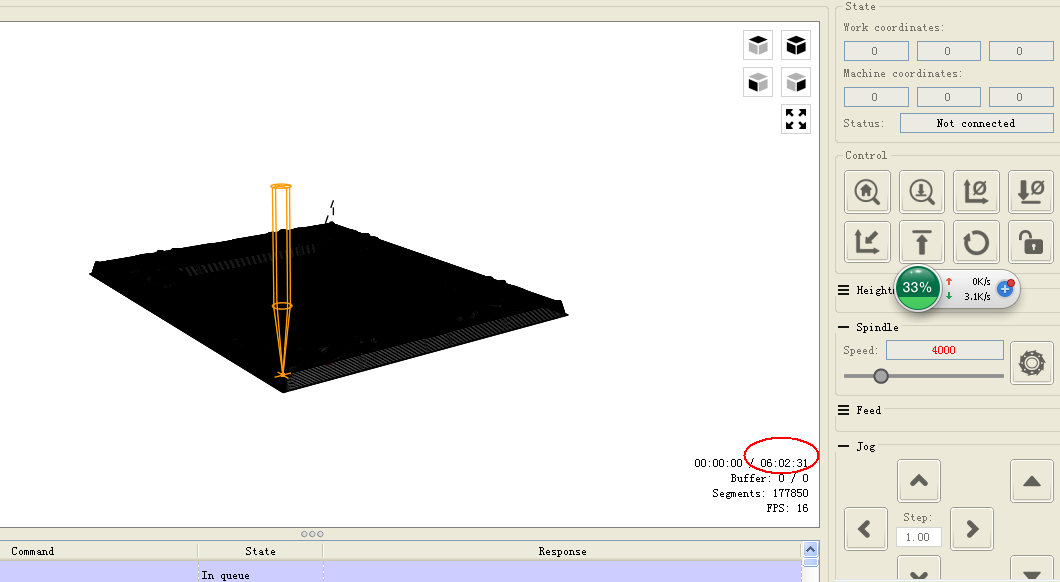Jog right with the X+ arrow
This screenshot has height=582, width=1060.
tap(971, 528)
